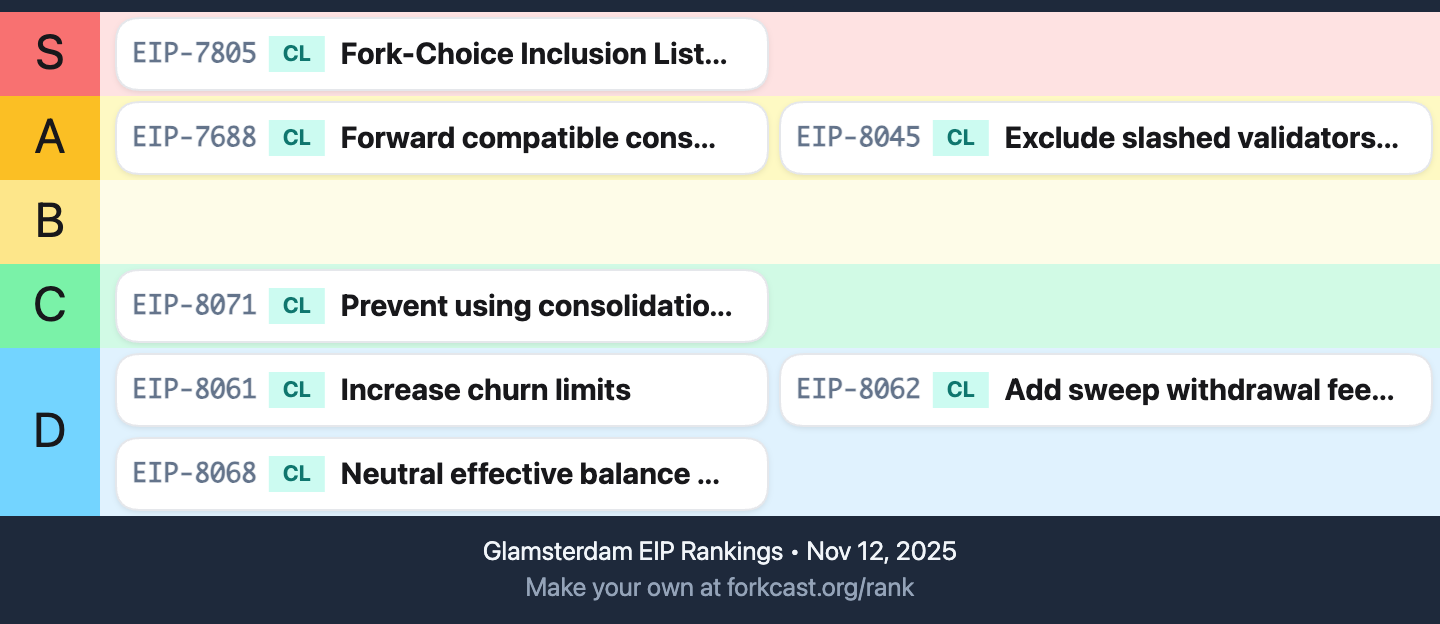Click the EIP-8045 Exclude slashed validators card
1440x624 pixels.
(1105, 138)
